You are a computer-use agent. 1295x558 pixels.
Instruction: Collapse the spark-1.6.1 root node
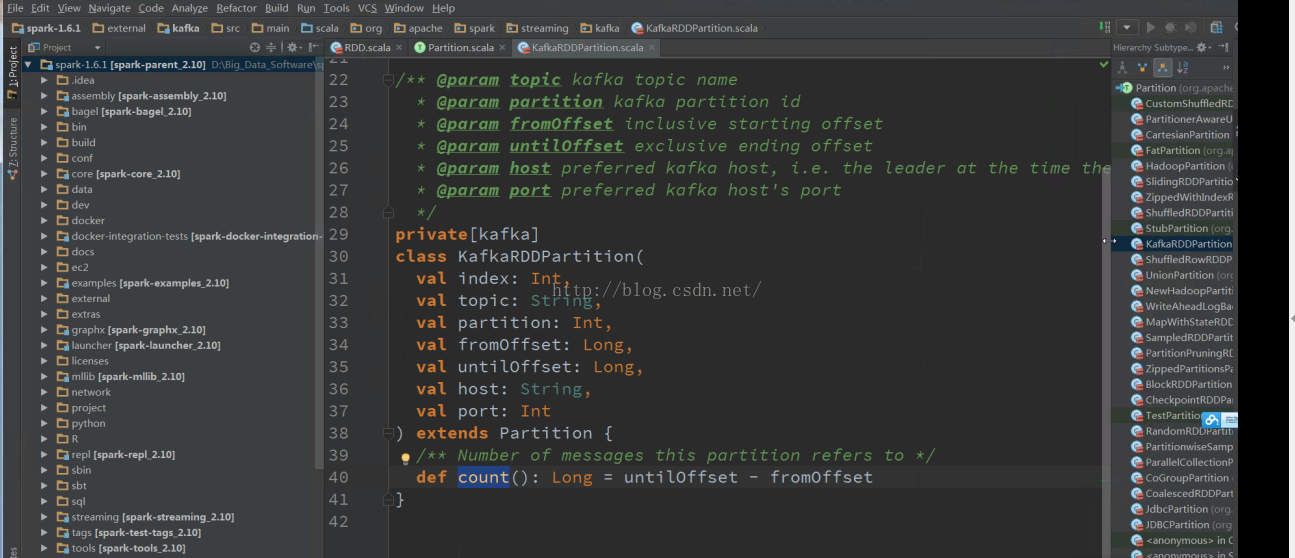pos(30,64)
